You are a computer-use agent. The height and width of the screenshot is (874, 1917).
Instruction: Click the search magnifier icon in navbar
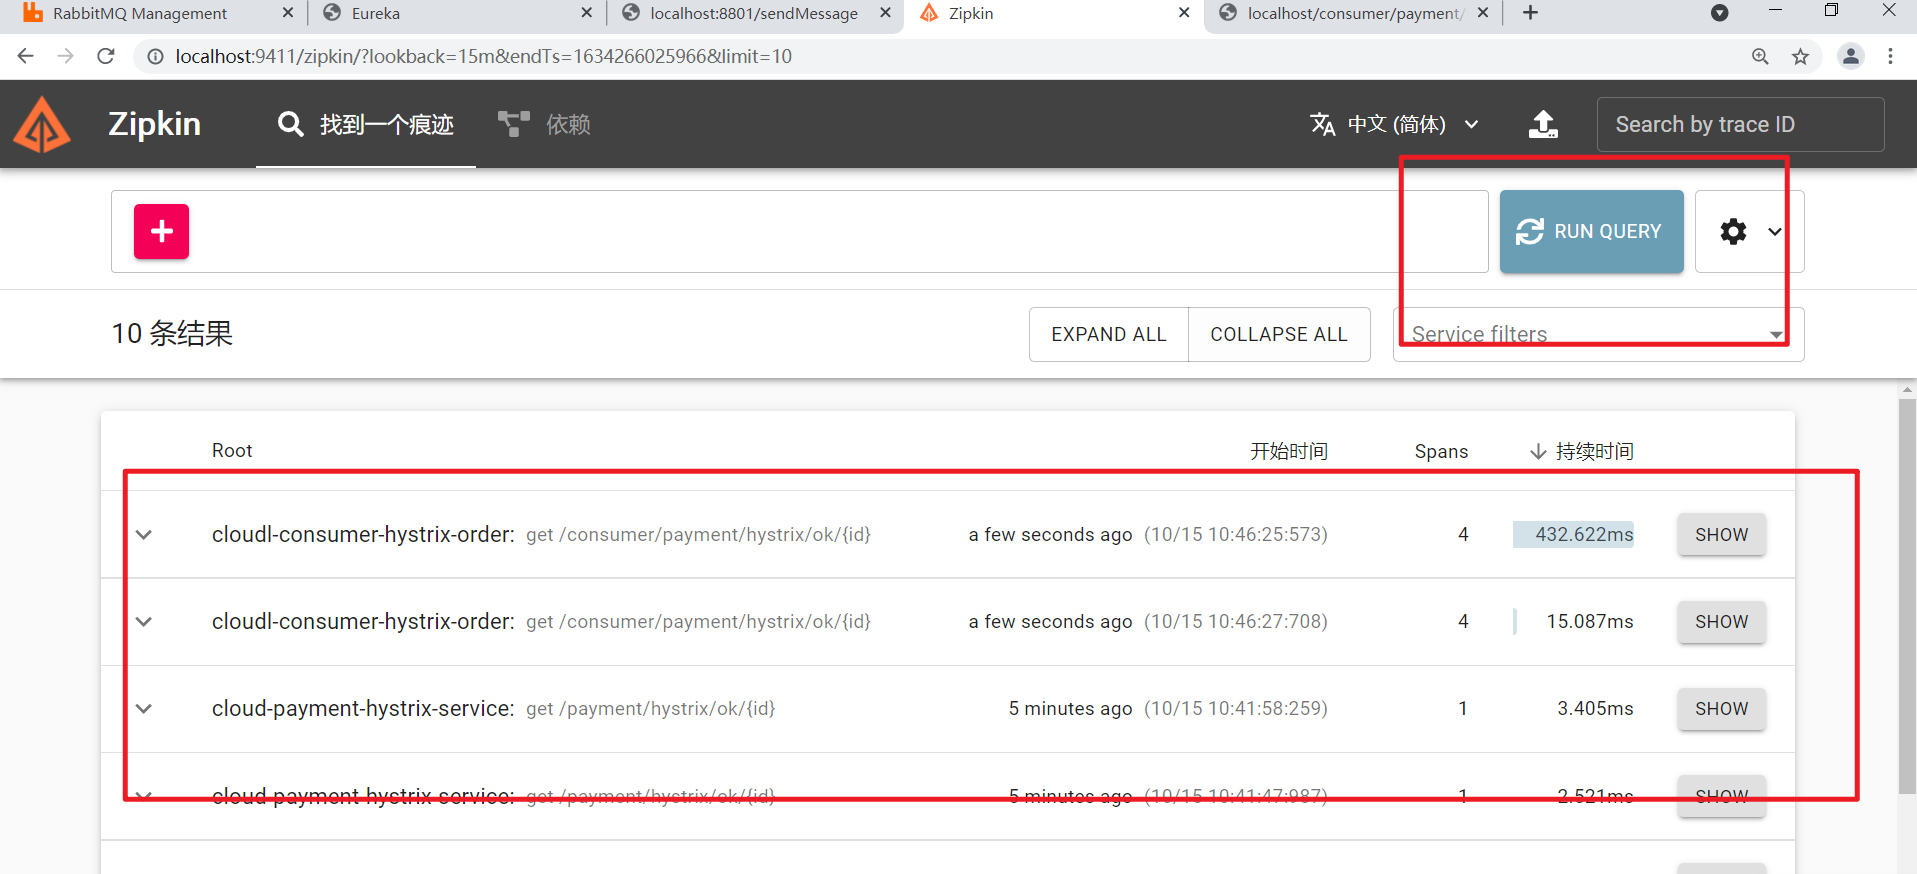[290, 124]
